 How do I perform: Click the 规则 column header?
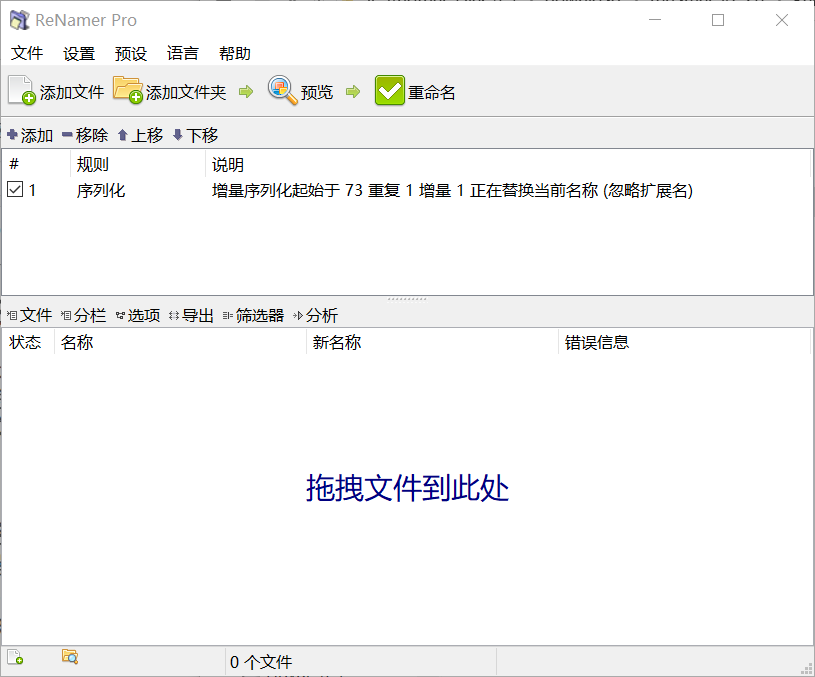138,164
